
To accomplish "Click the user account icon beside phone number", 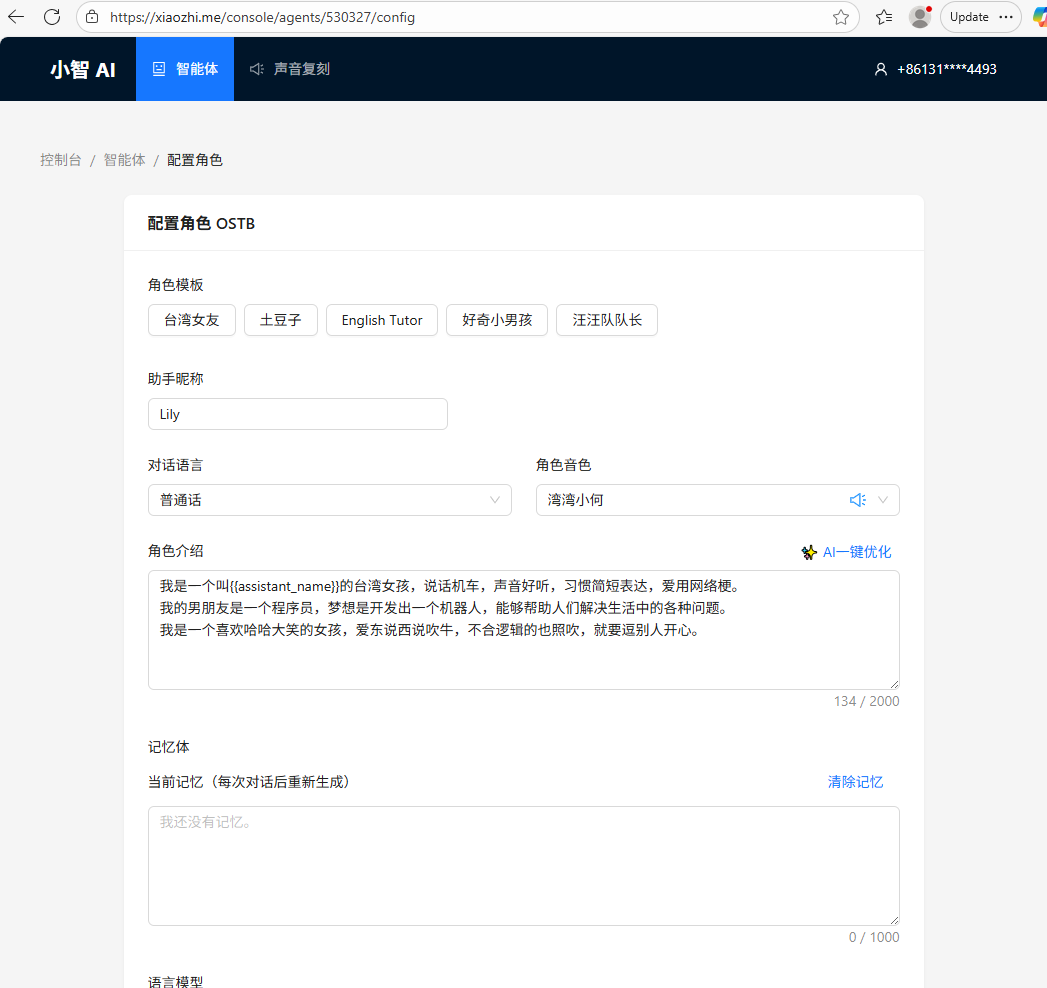I will (x=881, y=70).
